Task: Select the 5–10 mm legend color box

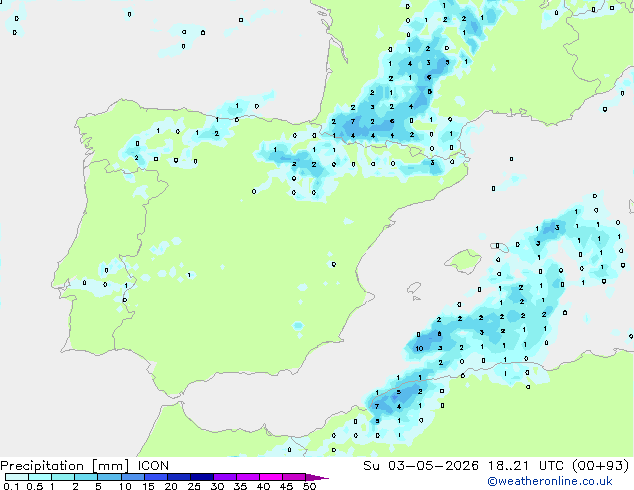Action: 109,477
